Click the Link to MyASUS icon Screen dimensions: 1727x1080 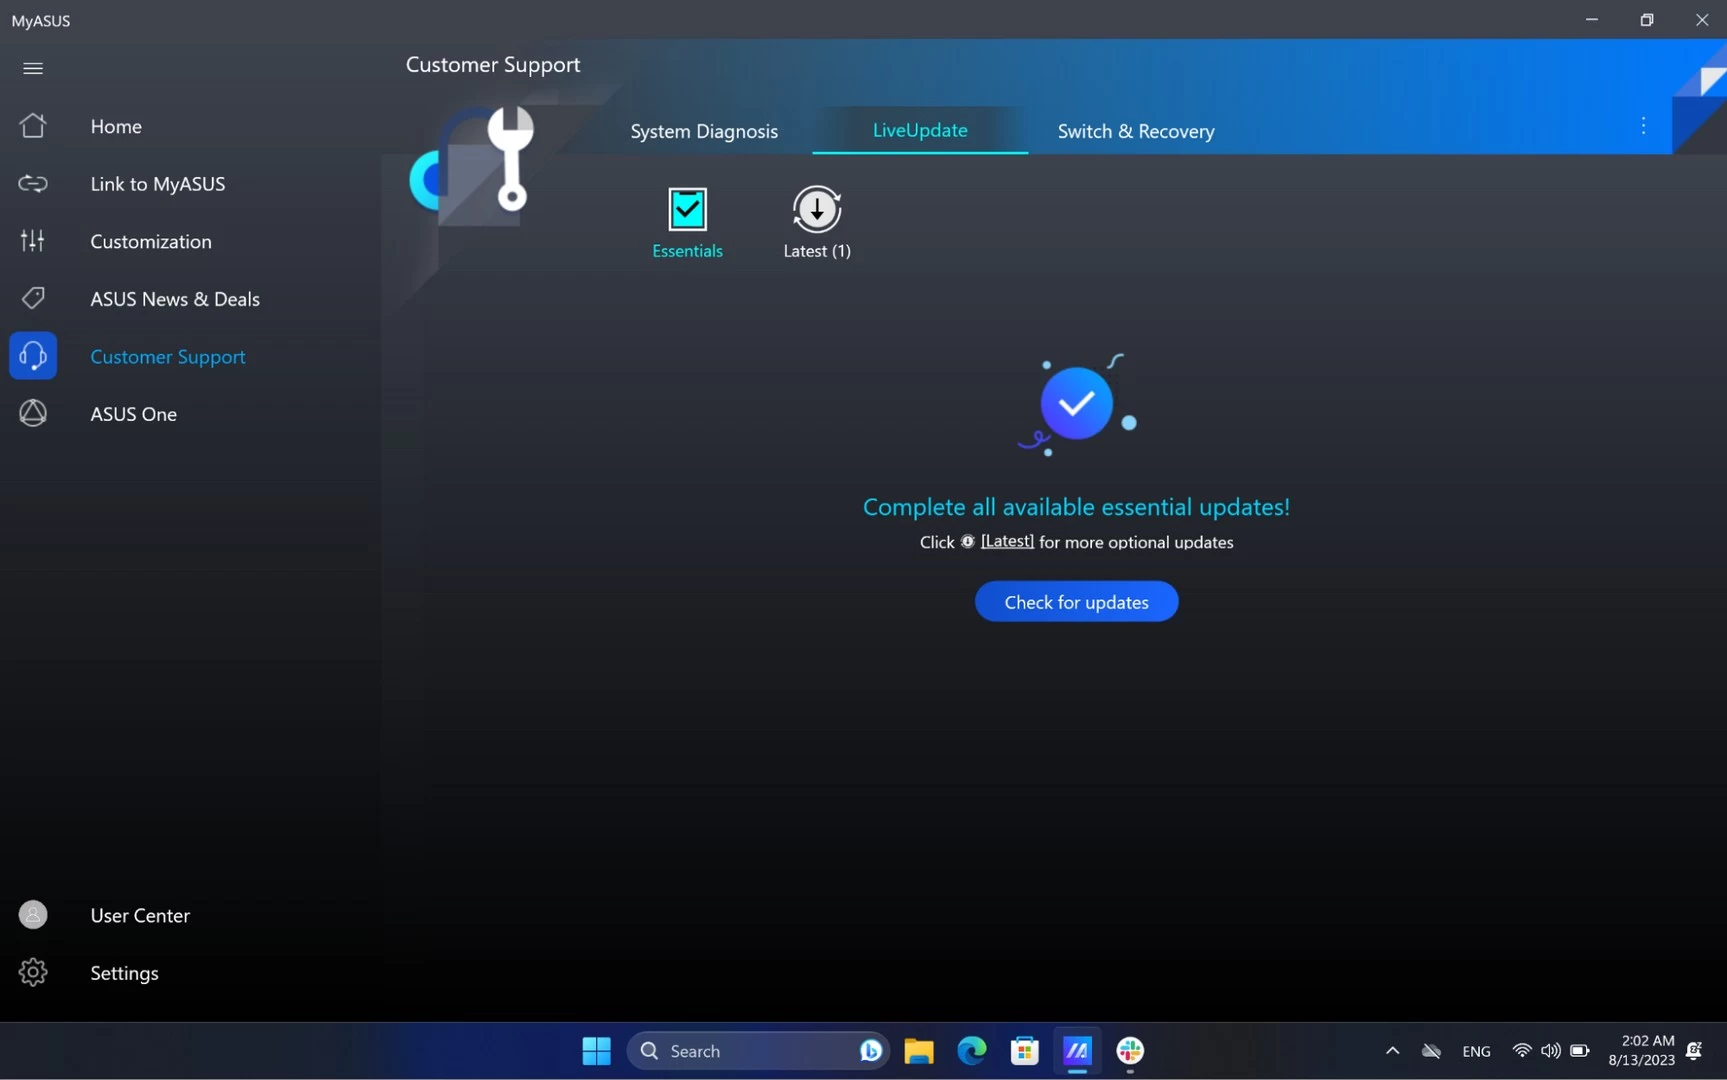pos(33,183)
